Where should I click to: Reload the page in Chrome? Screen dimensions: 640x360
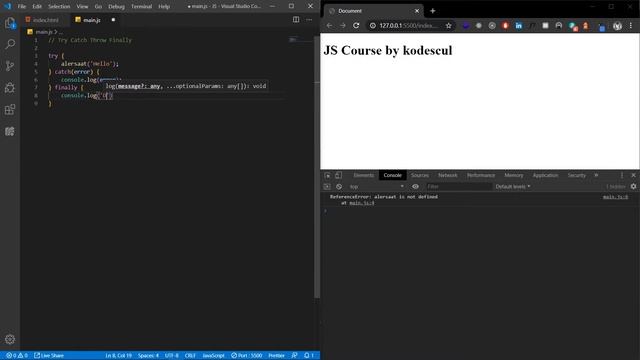[356, 25]
